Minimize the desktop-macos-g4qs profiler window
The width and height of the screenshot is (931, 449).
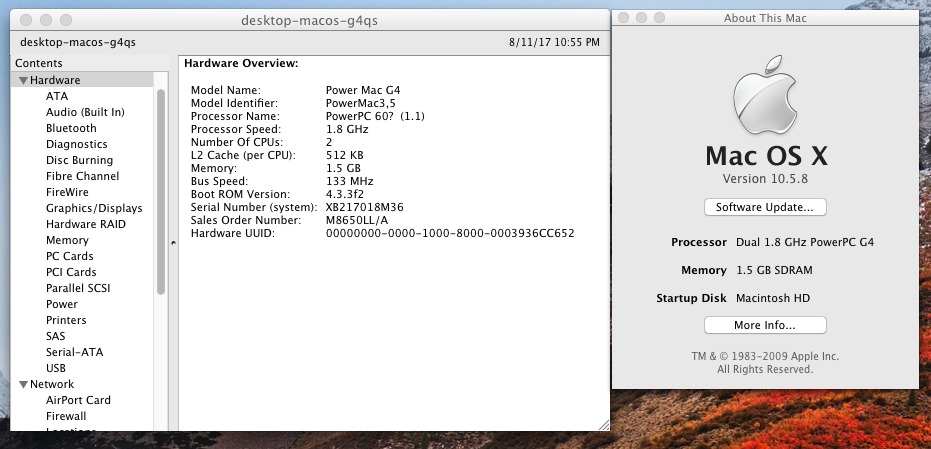pos(46,20)
